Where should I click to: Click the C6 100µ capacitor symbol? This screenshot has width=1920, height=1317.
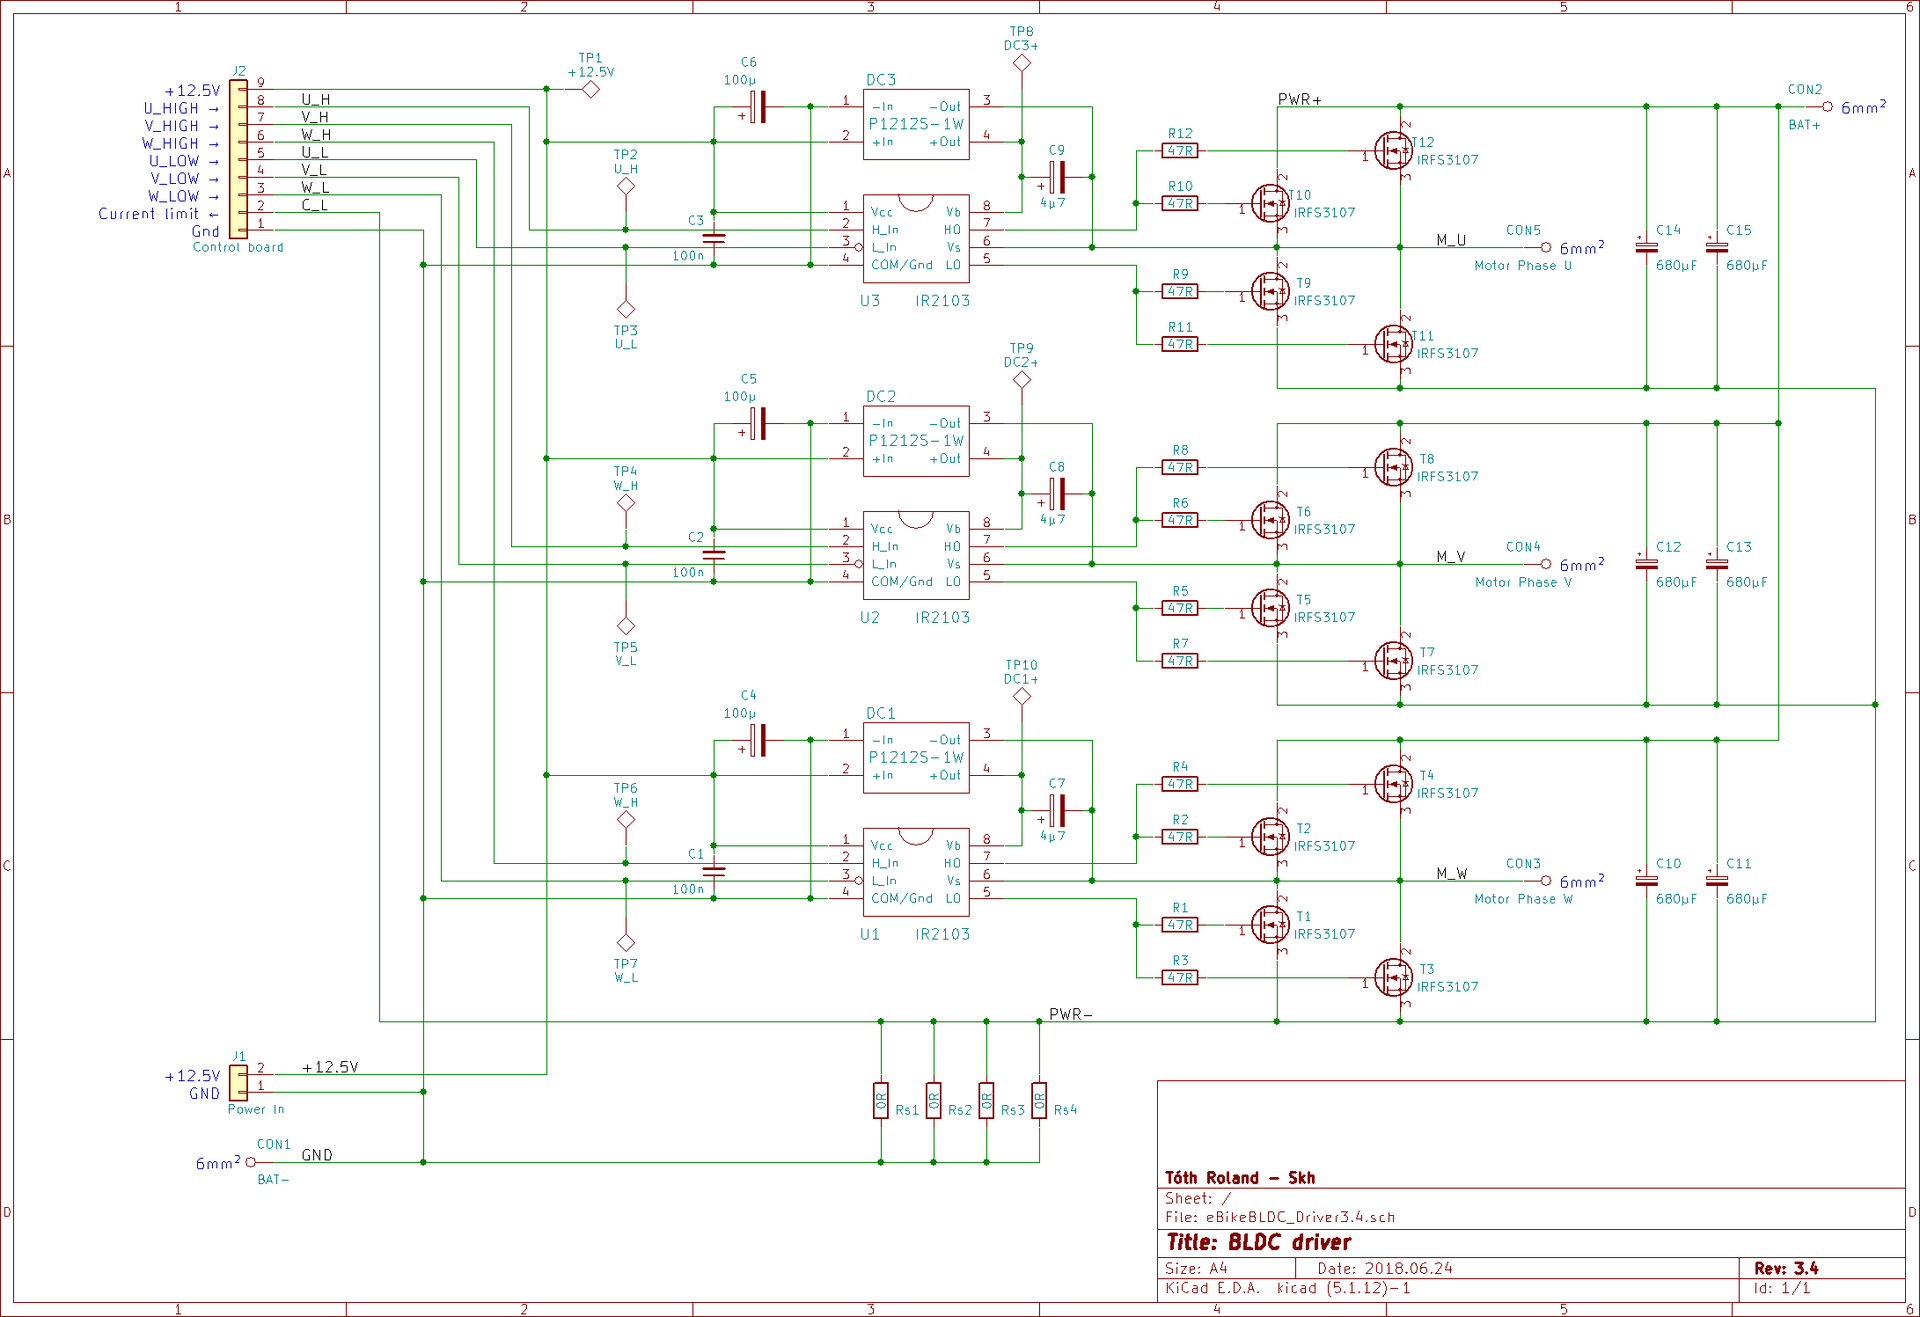click(x=759, y=107)
